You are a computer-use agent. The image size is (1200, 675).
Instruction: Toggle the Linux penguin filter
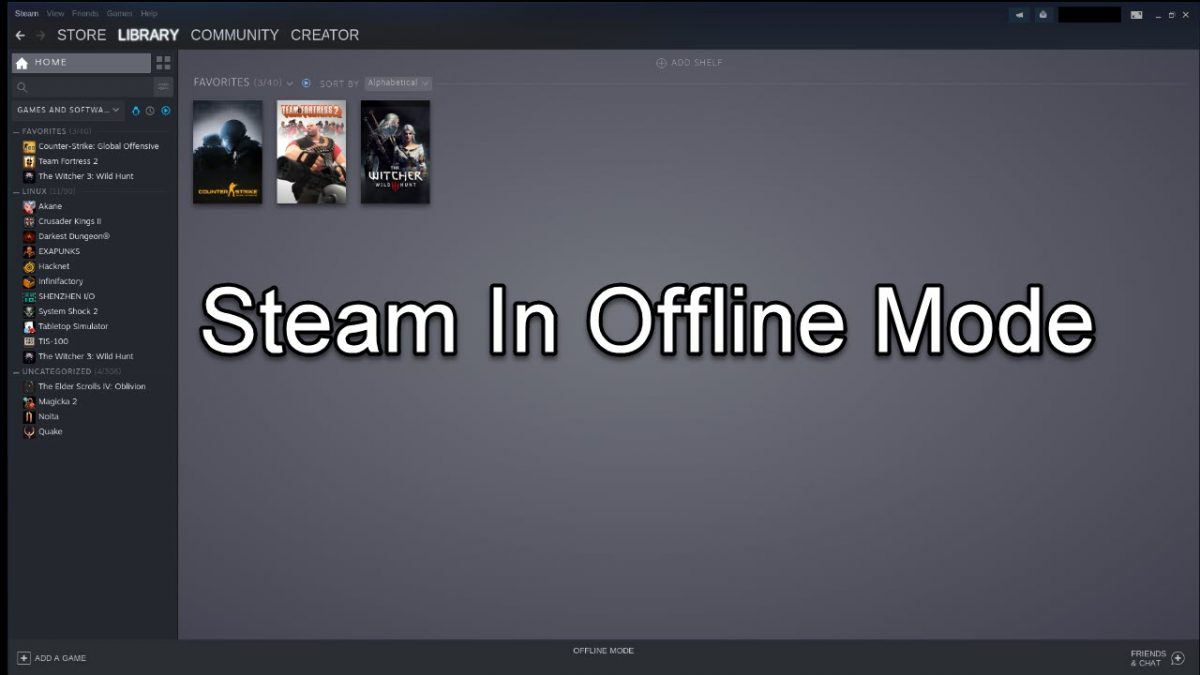pyautogui.click(x=136, y=110)
